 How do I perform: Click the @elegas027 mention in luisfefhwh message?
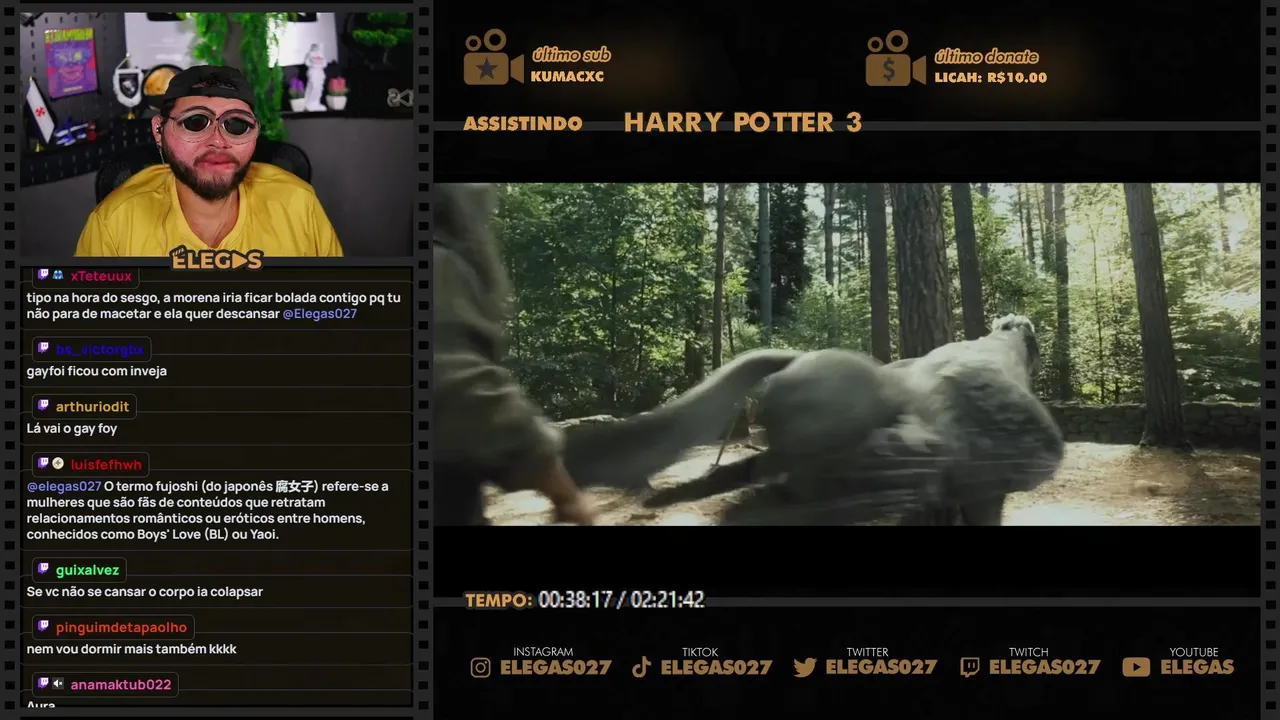[x=64, y=487]
